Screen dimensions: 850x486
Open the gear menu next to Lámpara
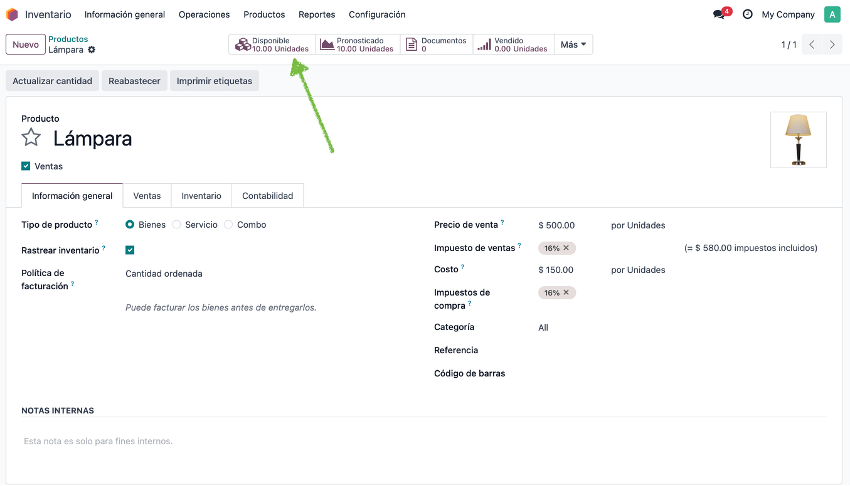pyautogui.click(x=92, y=50)
